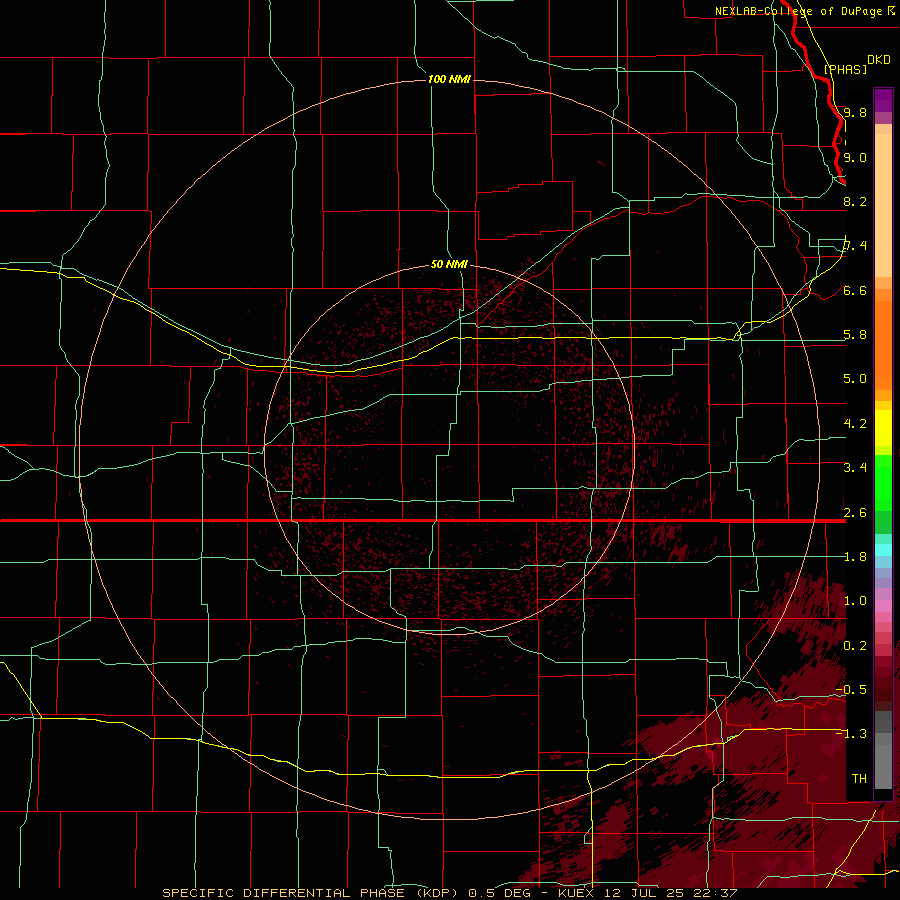Image resolution: width=900 pixels, height=900 pixels.
Task: Pick the bright yellow segment of the color bar
Action: [883, 428]
